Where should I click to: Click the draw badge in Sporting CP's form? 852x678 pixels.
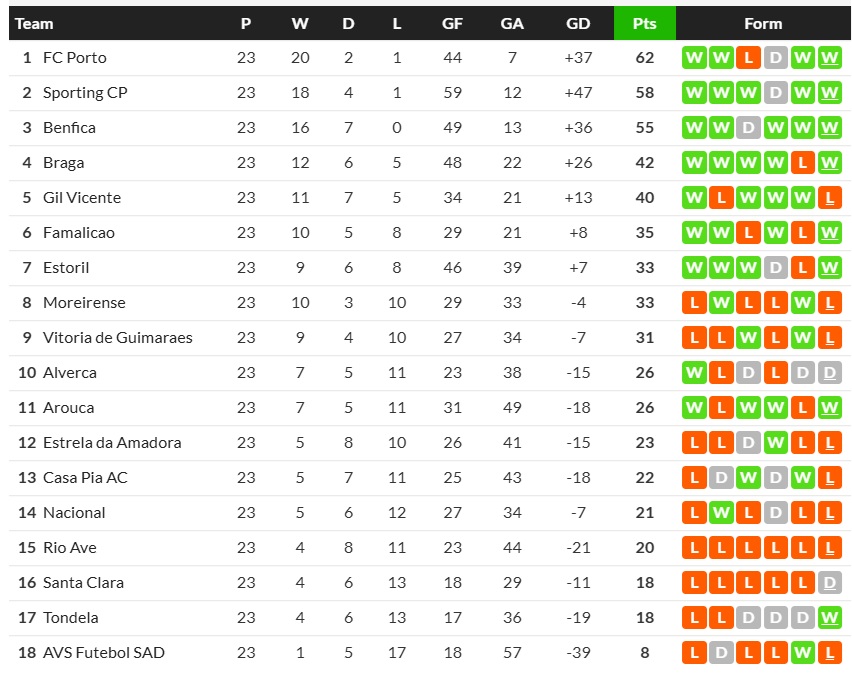pyautogui.click(x=775, y=93)
